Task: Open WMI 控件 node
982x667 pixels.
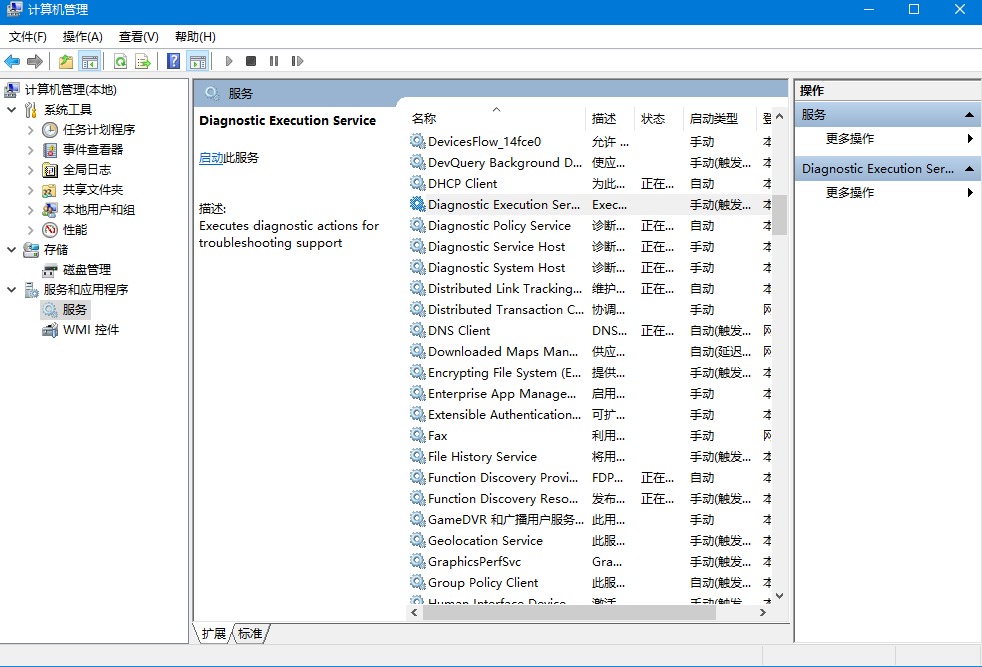Action: coord(90,330)
